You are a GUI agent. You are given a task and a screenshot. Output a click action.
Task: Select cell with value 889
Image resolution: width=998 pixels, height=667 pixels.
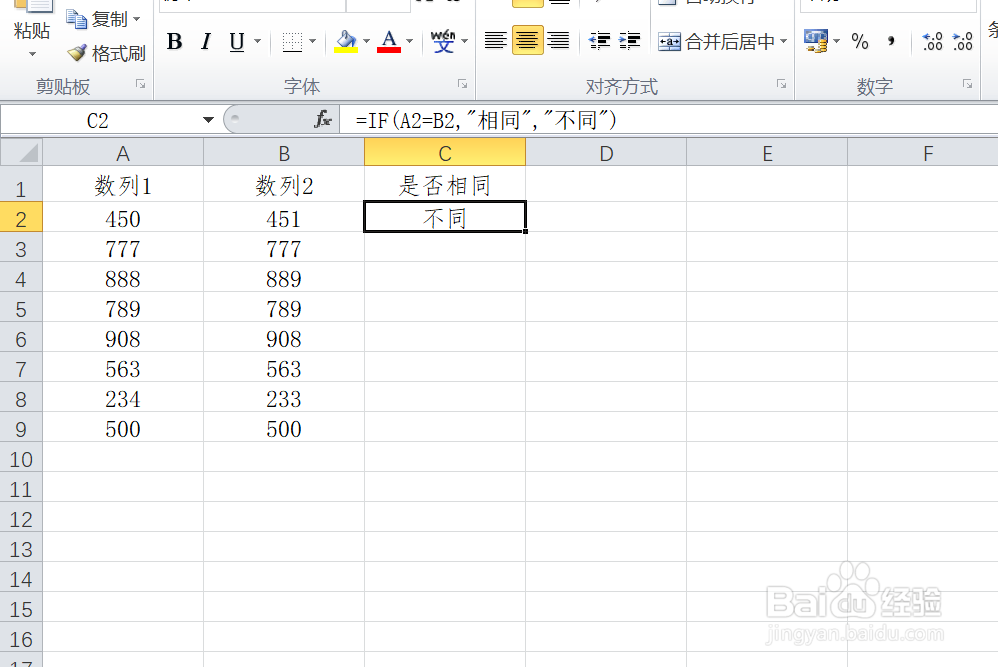tap(284, 278)
